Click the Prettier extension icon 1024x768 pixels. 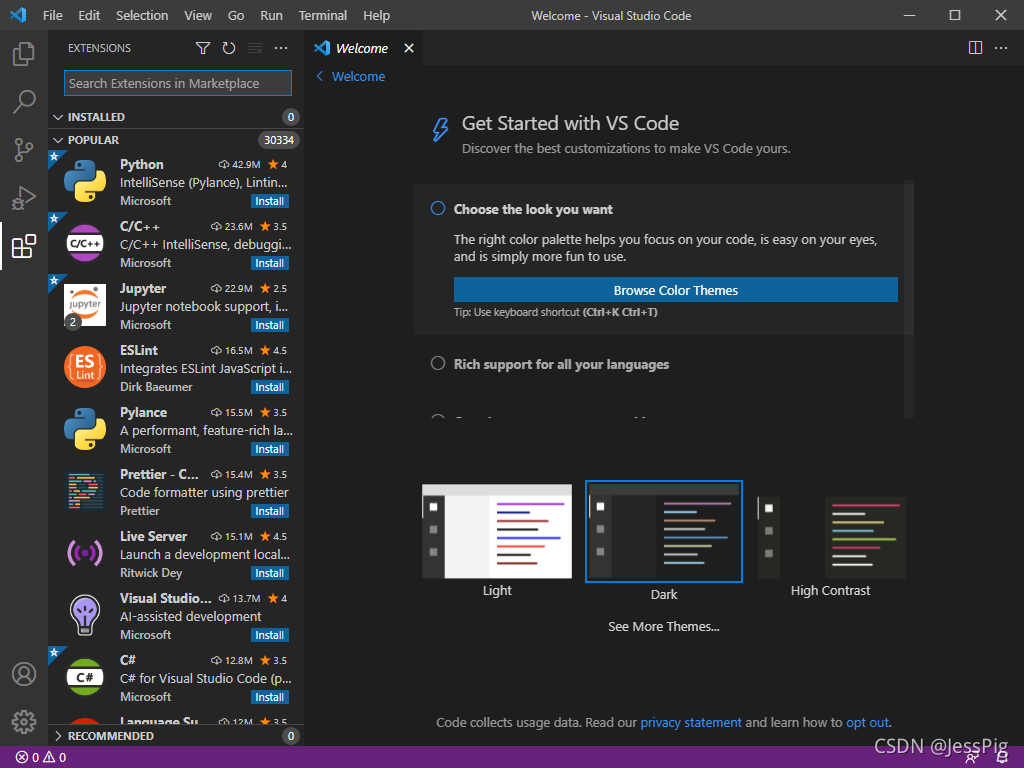pos(85,491)
